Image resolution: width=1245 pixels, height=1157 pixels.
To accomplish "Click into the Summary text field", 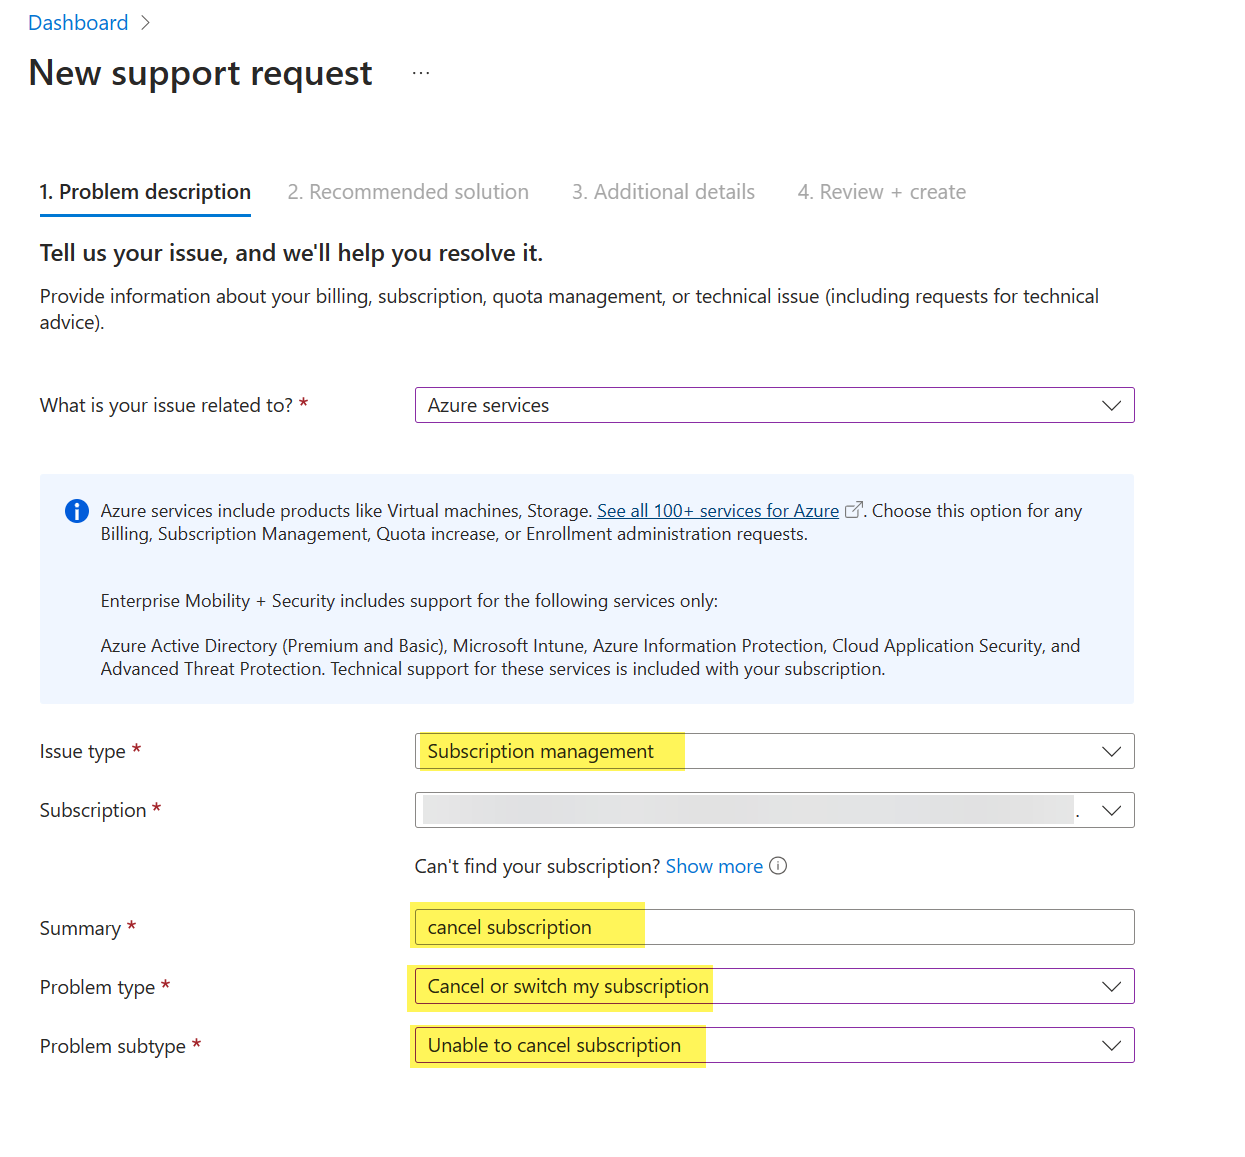I will (x=774, y=927).
